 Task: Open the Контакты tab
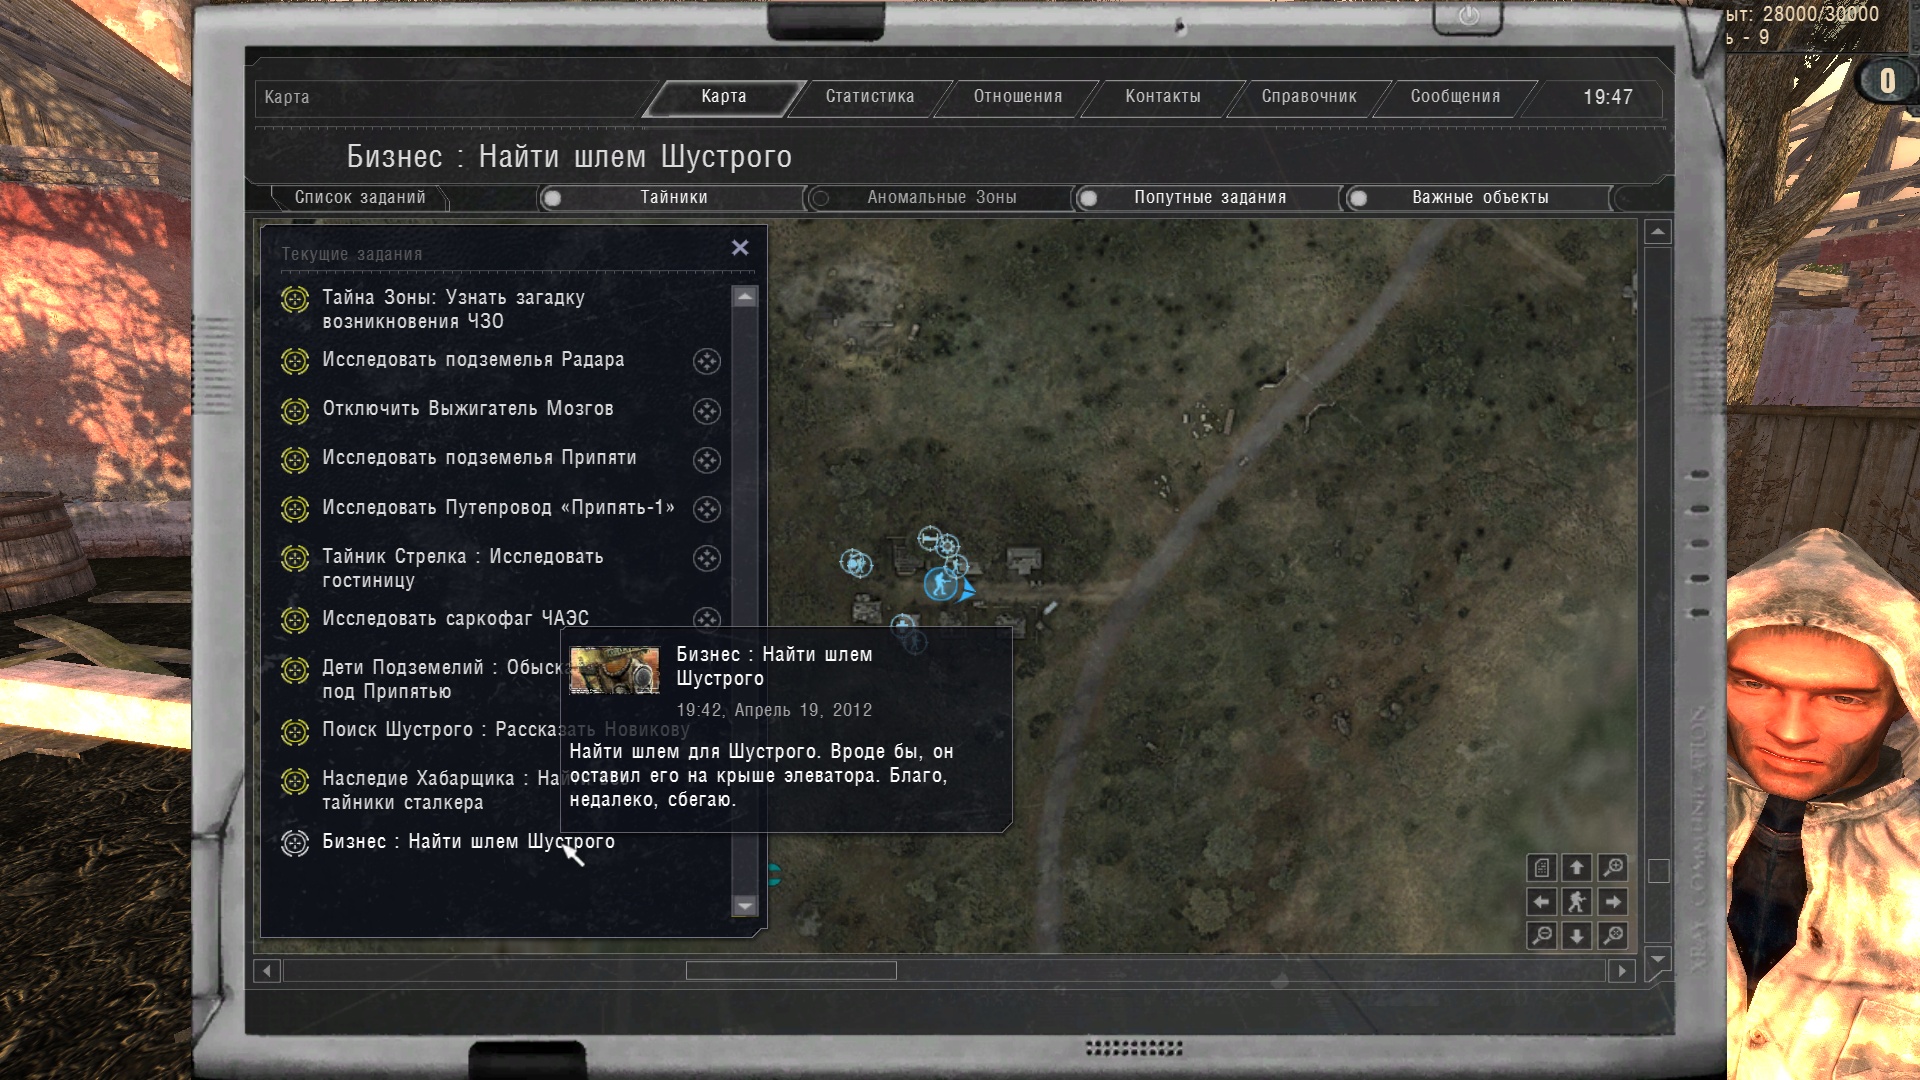click(x=1163, y=97)
